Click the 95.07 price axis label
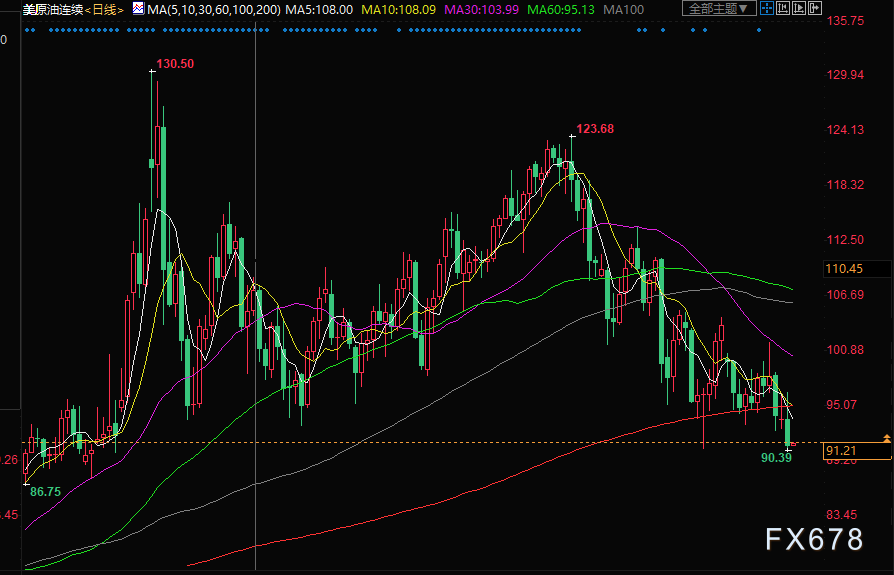This screenshot has height=575, width=894. pos(842,405)
